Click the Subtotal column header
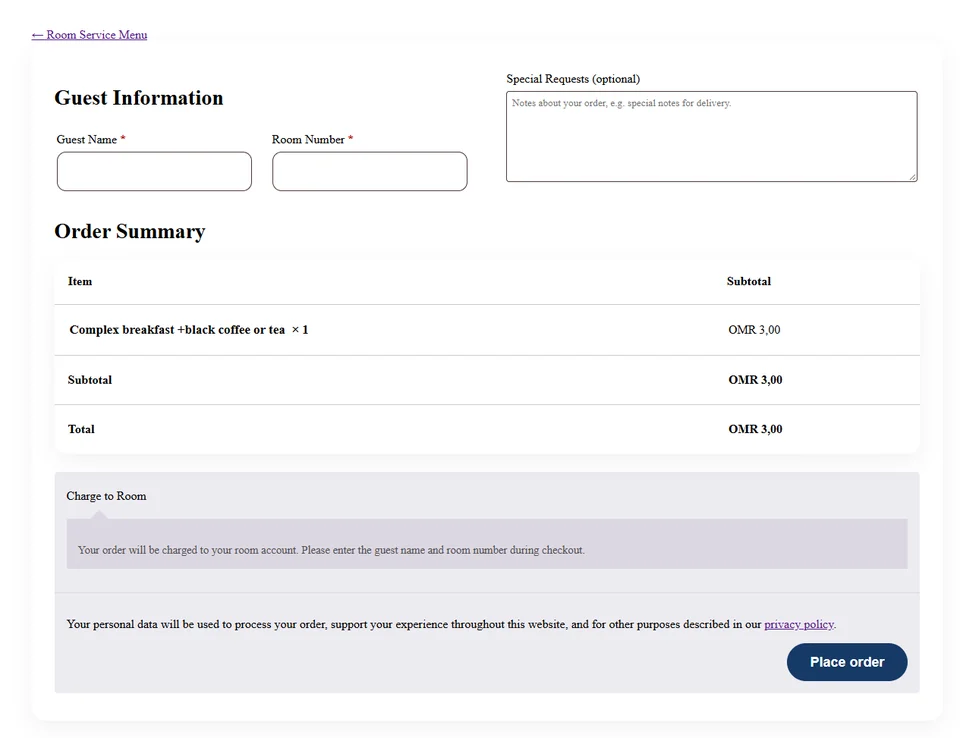Viewport: 960px width, 738px height. click(x=749, y=281)
